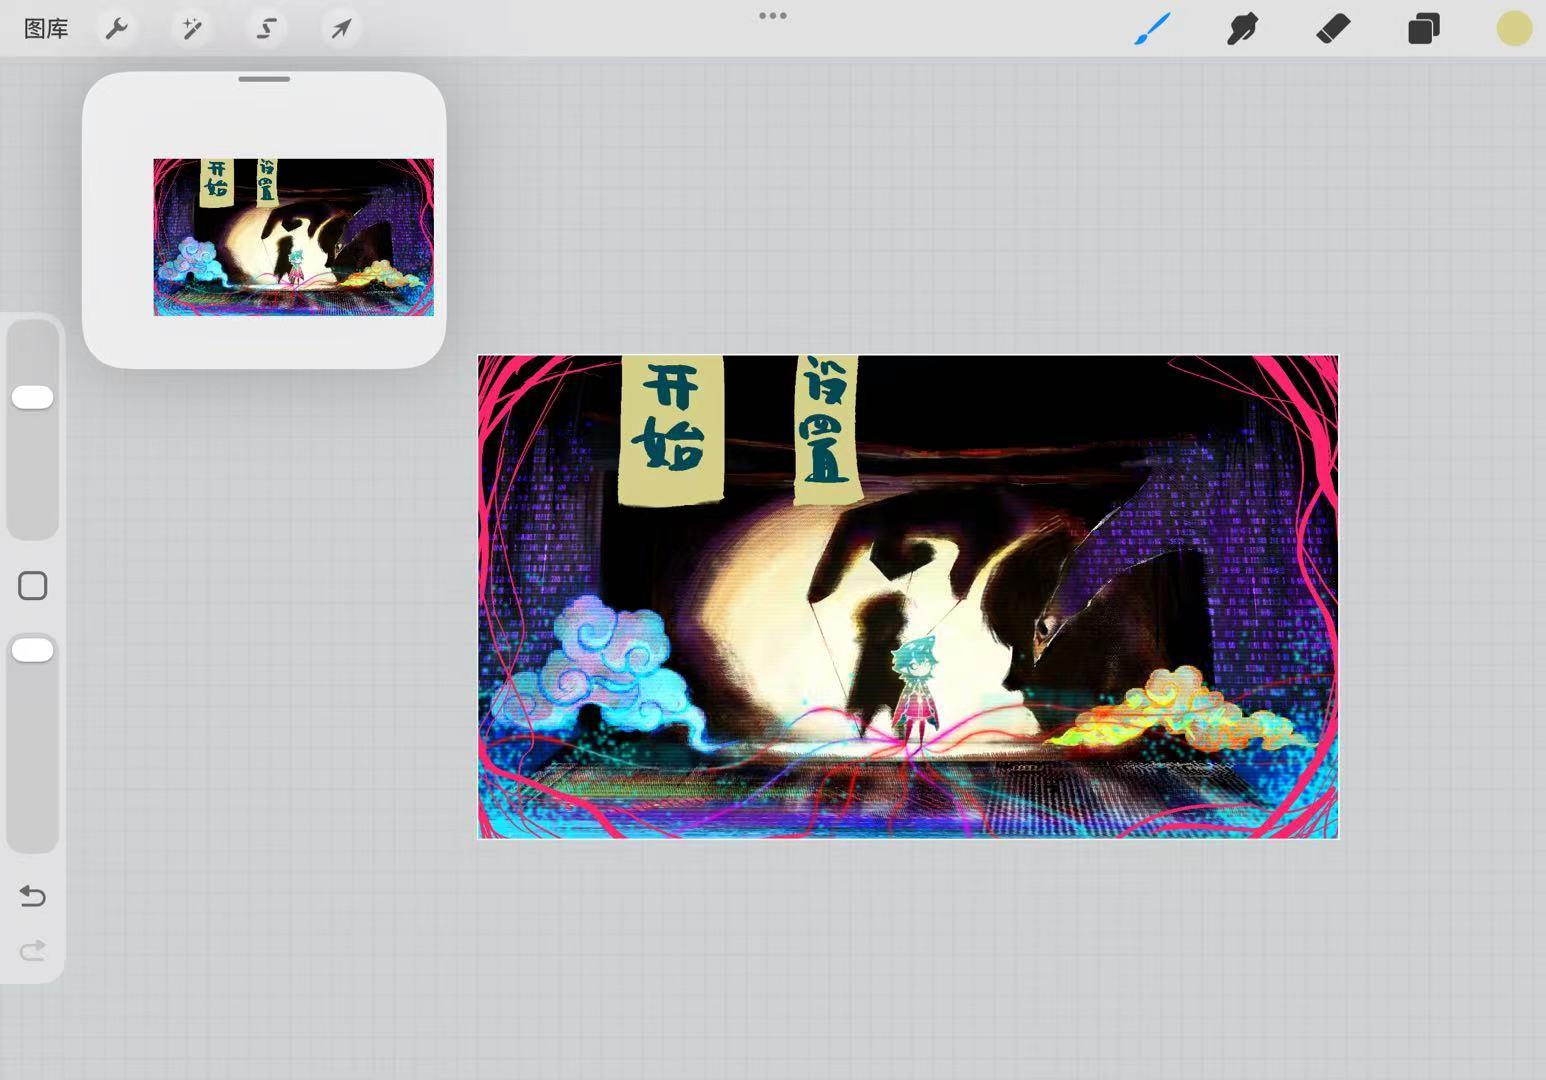The height and width of the screenshot is (1080, 1546).
Task: Tap the 设置 banner on main canvas
Action: tap(827, 428)
